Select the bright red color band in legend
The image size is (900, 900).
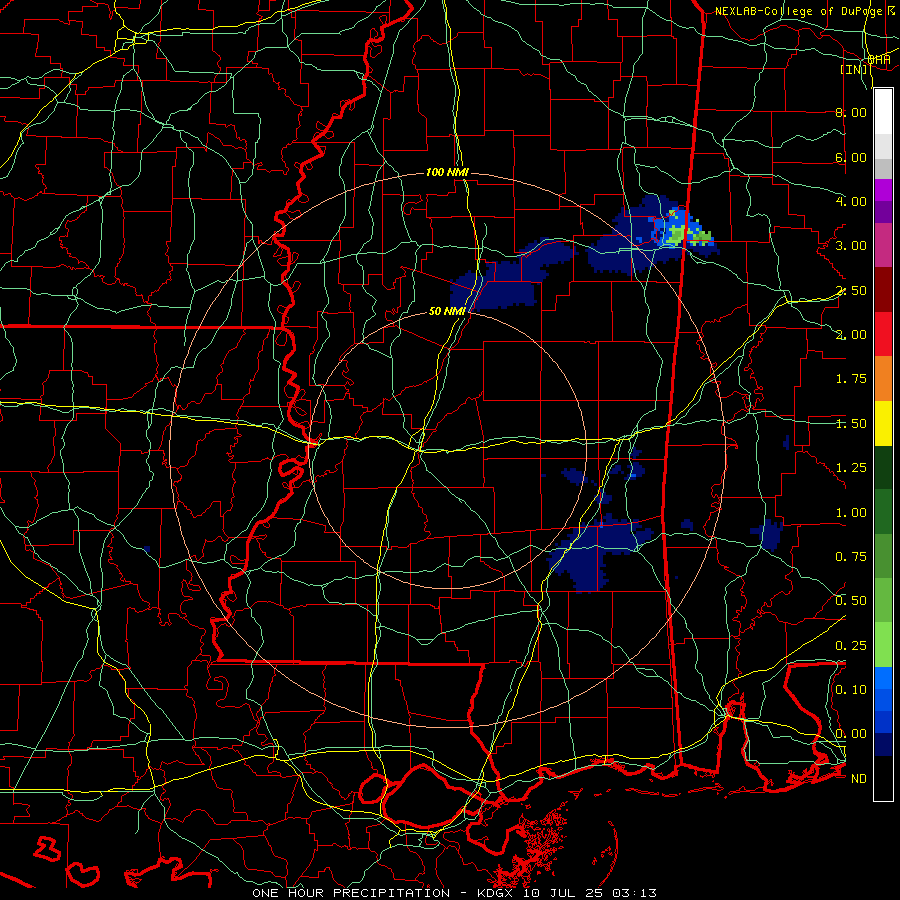(883, 335)
